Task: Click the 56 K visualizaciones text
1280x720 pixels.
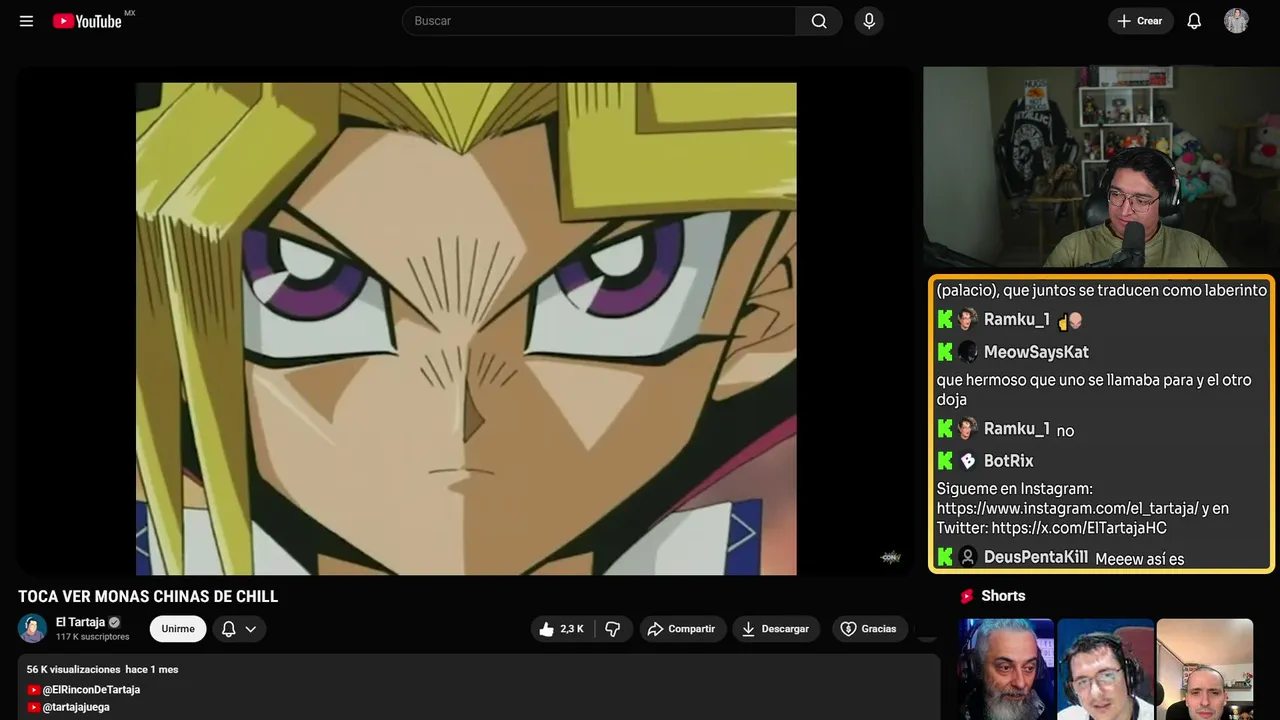Action: click(73, 669)
